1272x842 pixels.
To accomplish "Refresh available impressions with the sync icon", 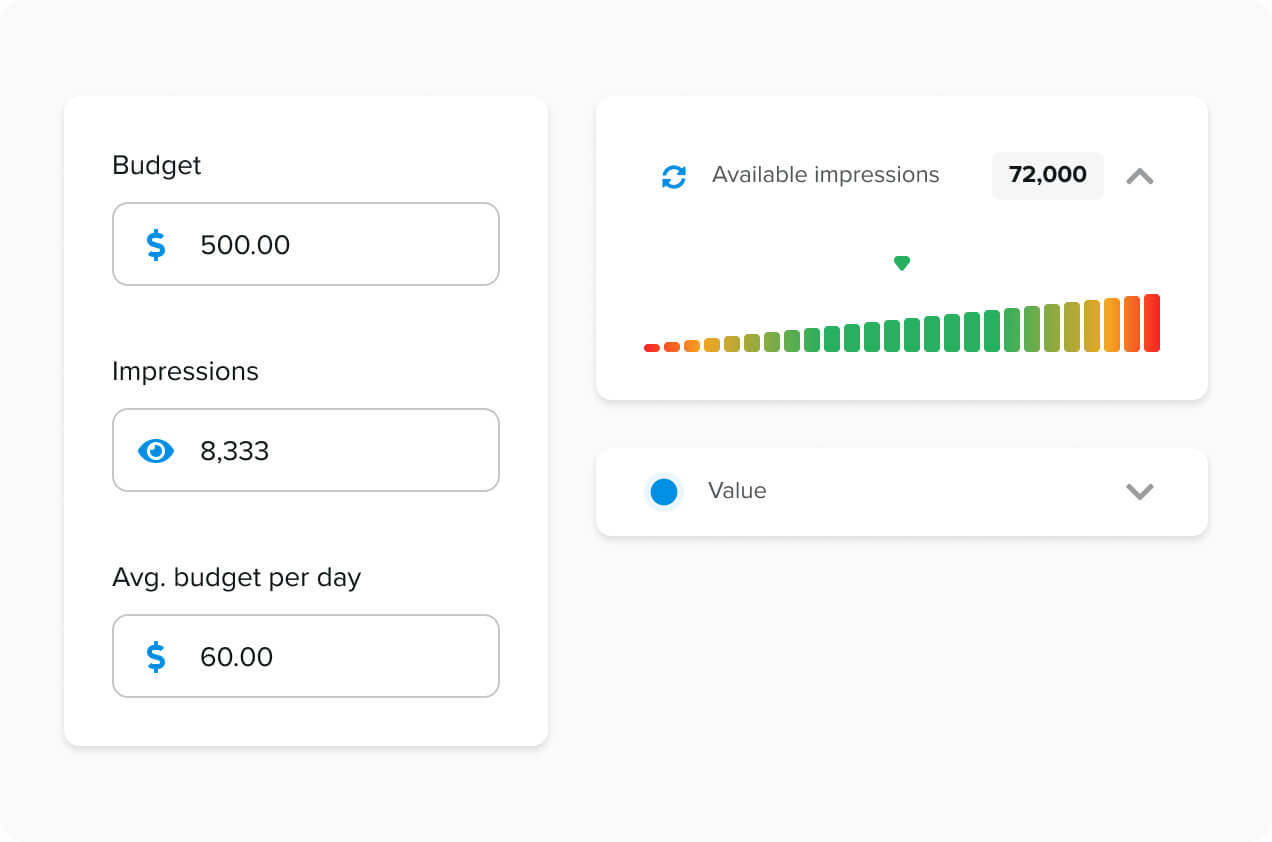I will [x=674, y=177].
